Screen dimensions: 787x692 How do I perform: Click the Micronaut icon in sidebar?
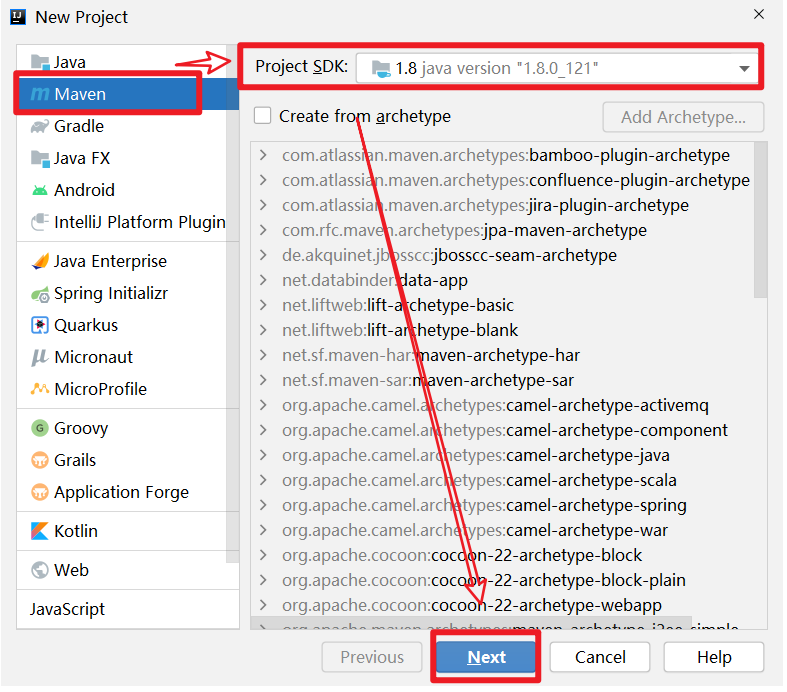40,357
